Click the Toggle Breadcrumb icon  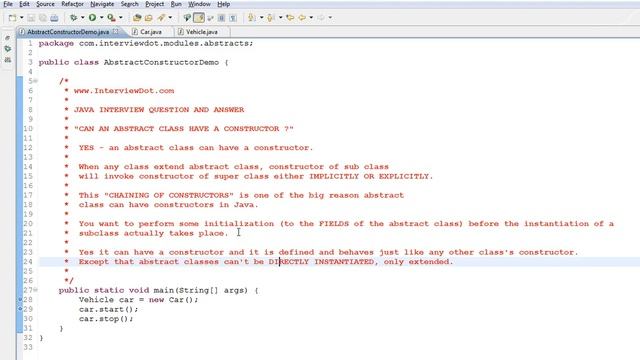click(187, 18)
